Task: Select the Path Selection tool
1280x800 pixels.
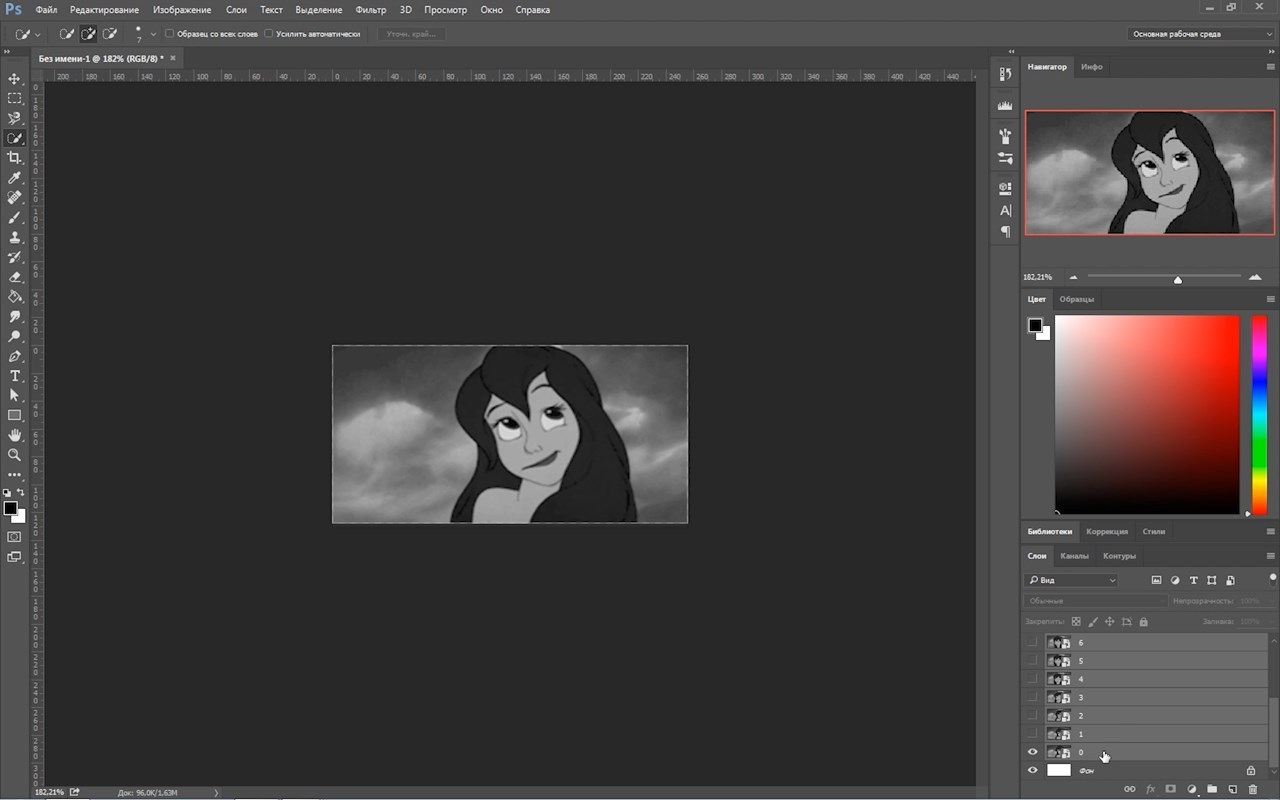Action: click(14, 395)
